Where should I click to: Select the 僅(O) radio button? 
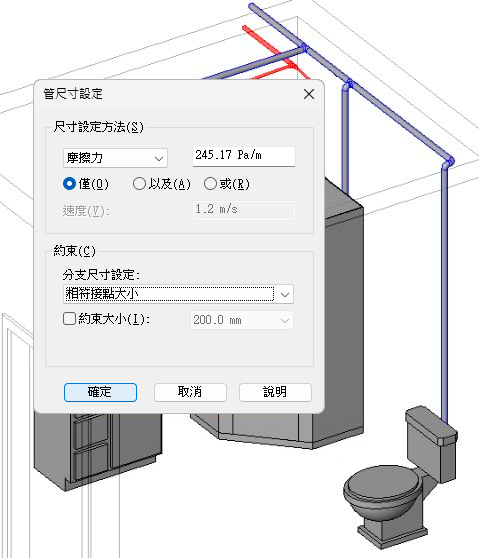point(69,184)
